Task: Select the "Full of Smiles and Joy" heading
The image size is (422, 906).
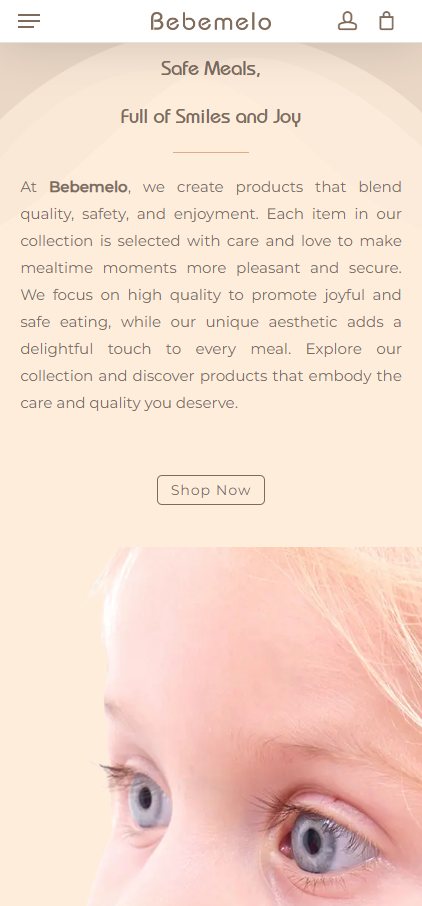Action: point(211,117)
